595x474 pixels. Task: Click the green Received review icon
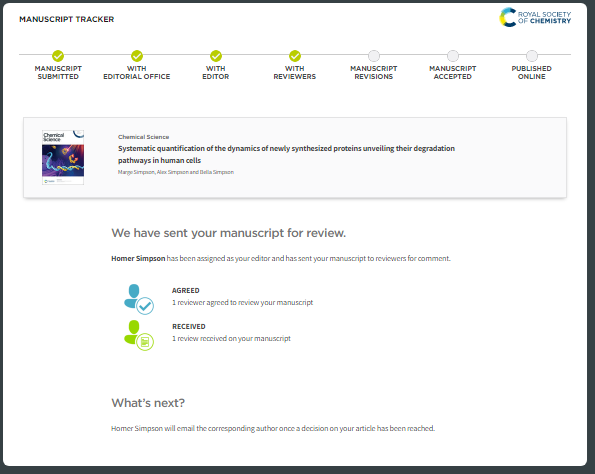[139, 335]
